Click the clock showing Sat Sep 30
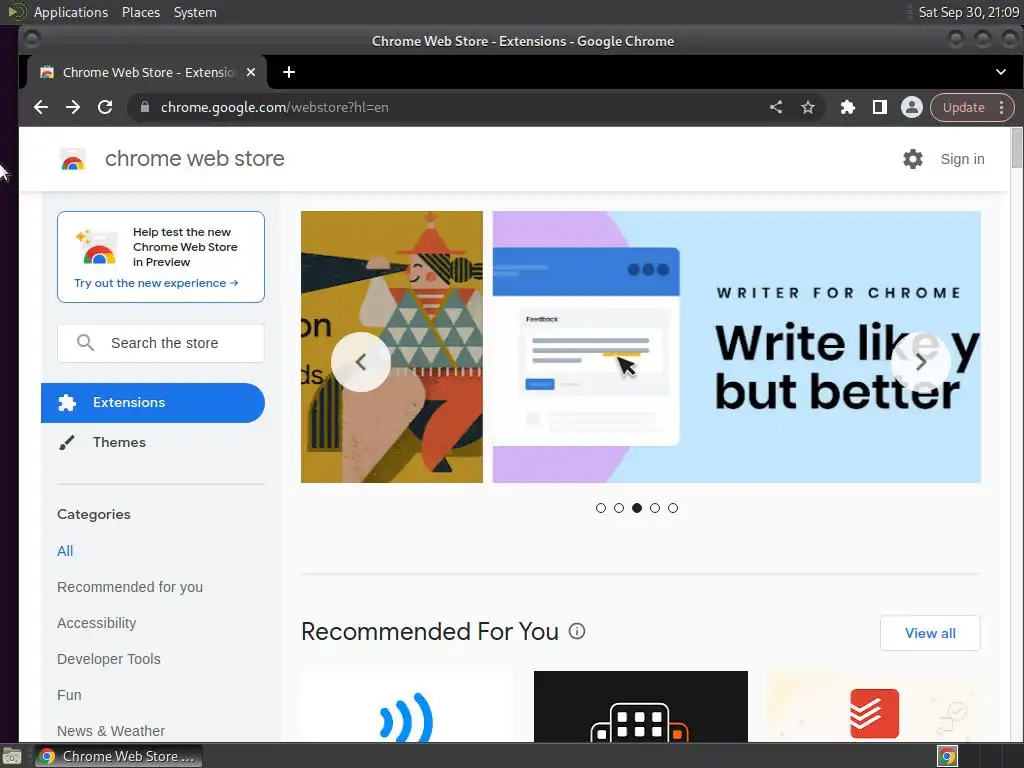1024x768 pixels. [x=968, y=12]
